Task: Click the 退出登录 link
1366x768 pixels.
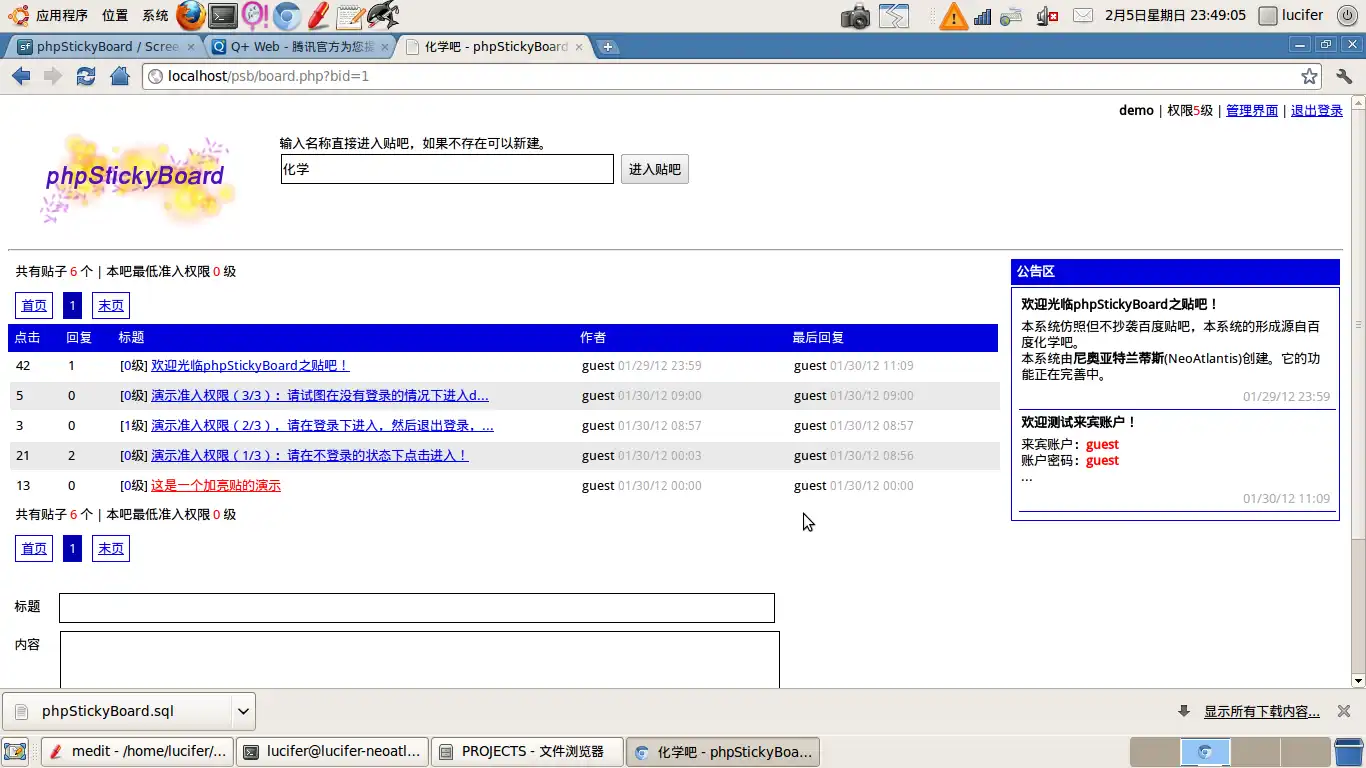Action: pos(1317,111)
